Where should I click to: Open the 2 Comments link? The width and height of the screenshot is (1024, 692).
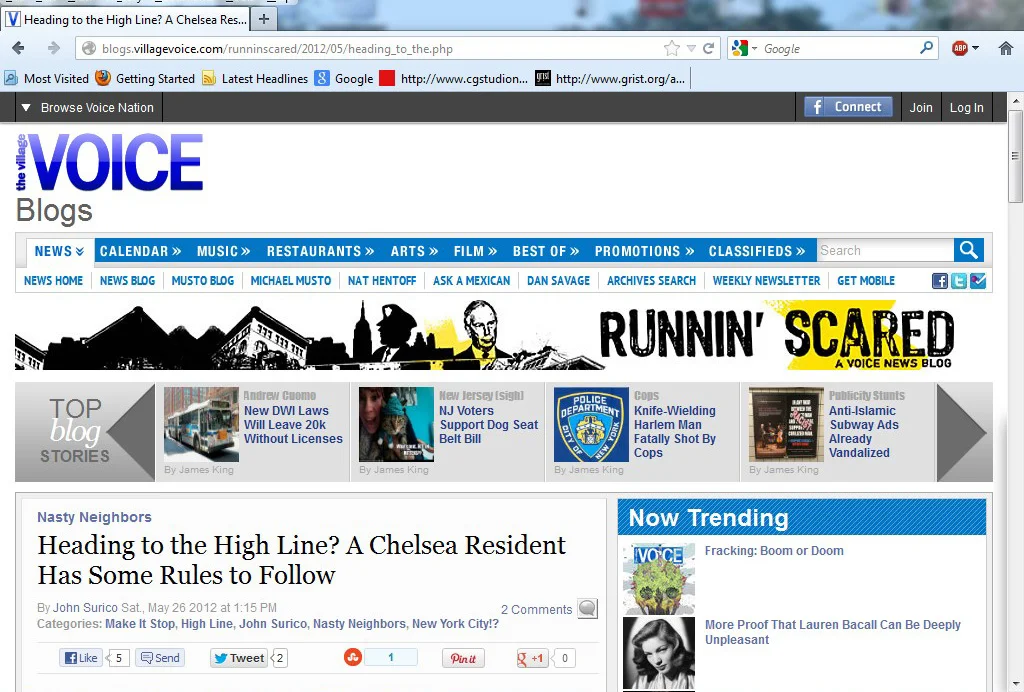click(536, 609)
